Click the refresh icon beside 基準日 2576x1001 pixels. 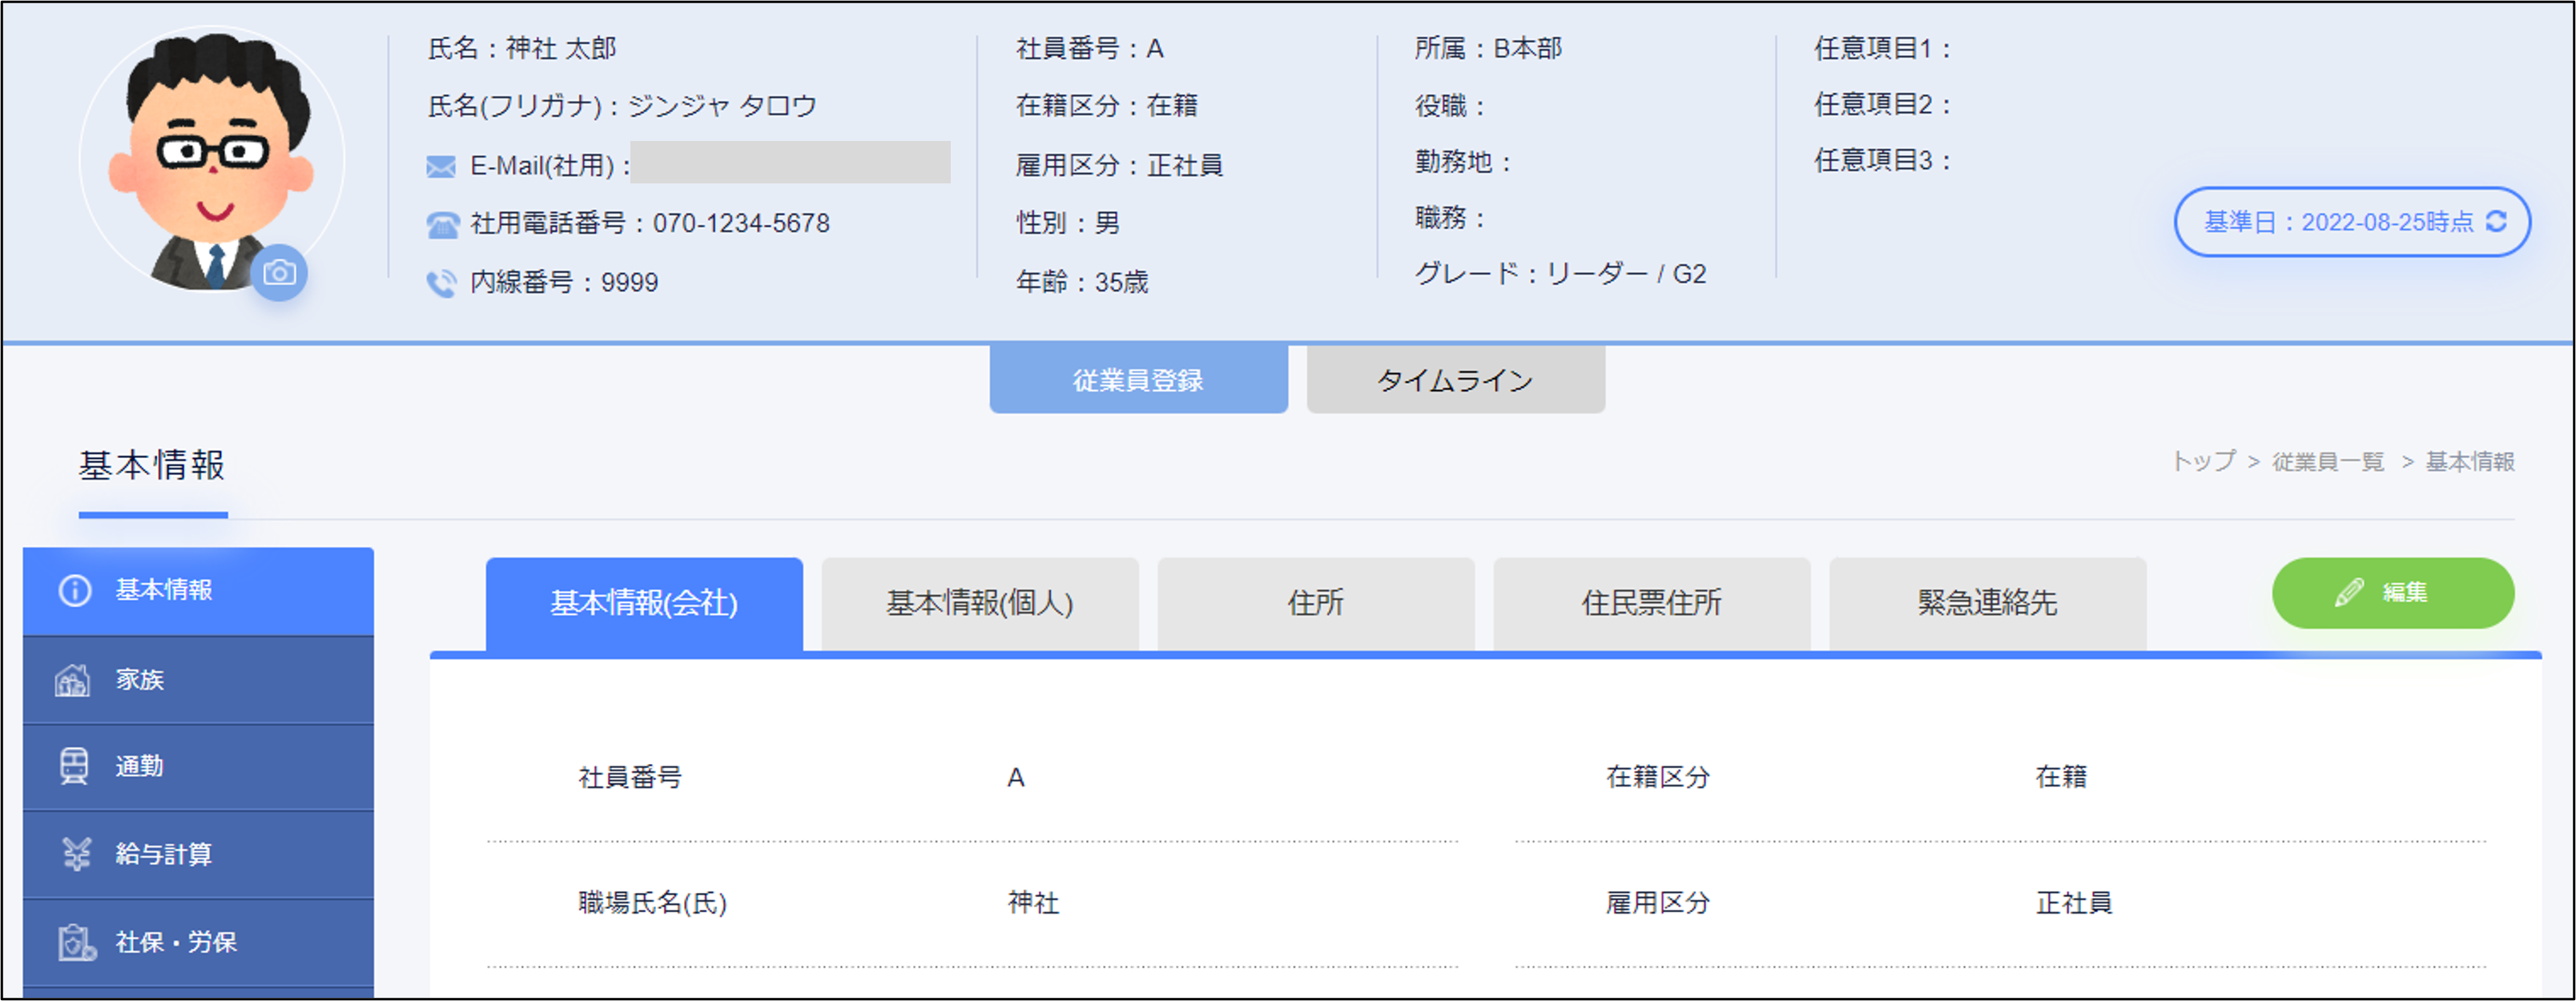pyautogui.click(x=2496, y=221)
